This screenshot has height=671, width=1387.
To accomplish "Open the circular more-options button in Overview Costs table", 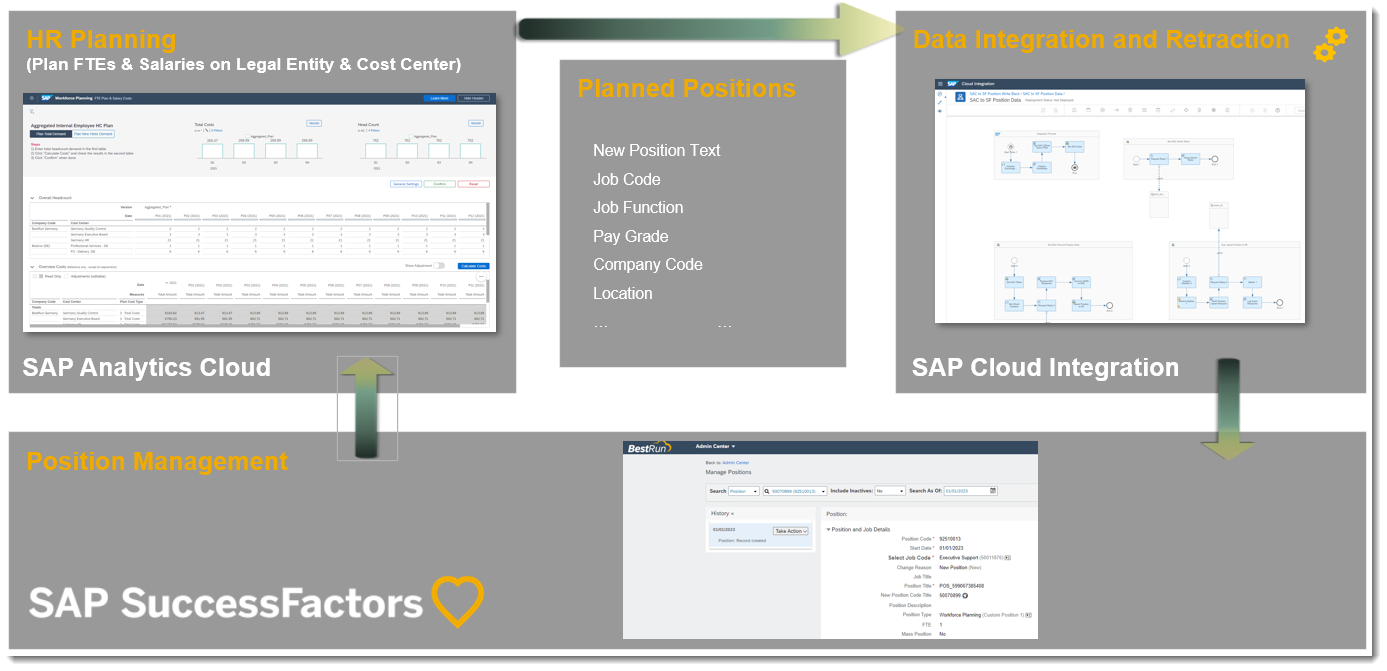I will click(x=481, y=276).
